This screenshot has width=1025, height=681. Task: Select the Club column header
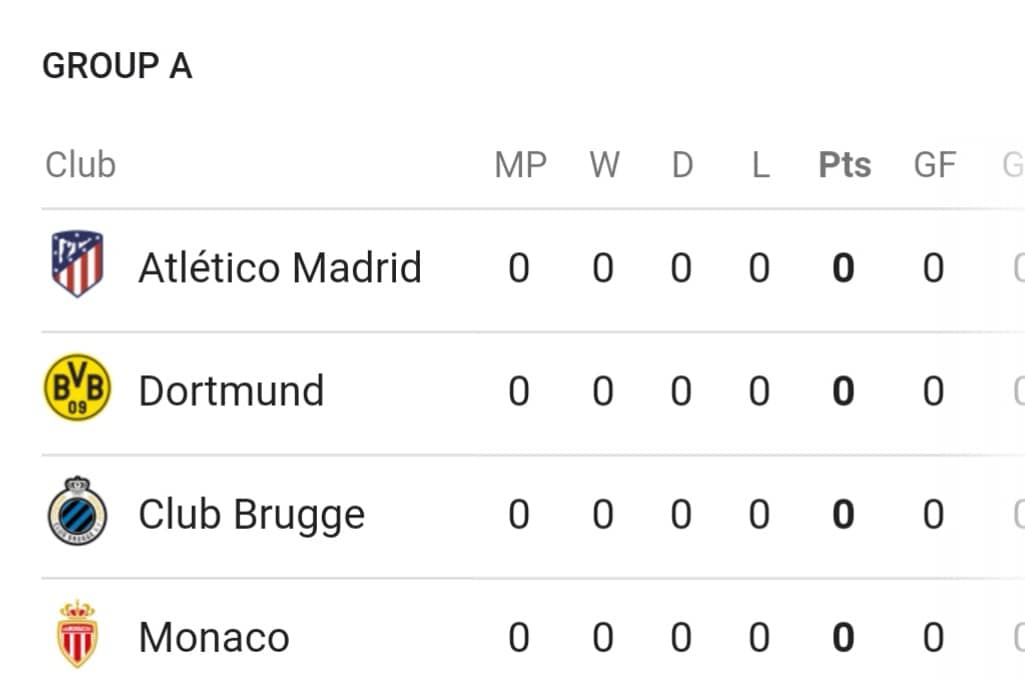pyautogui.click(x=80, y=165)
